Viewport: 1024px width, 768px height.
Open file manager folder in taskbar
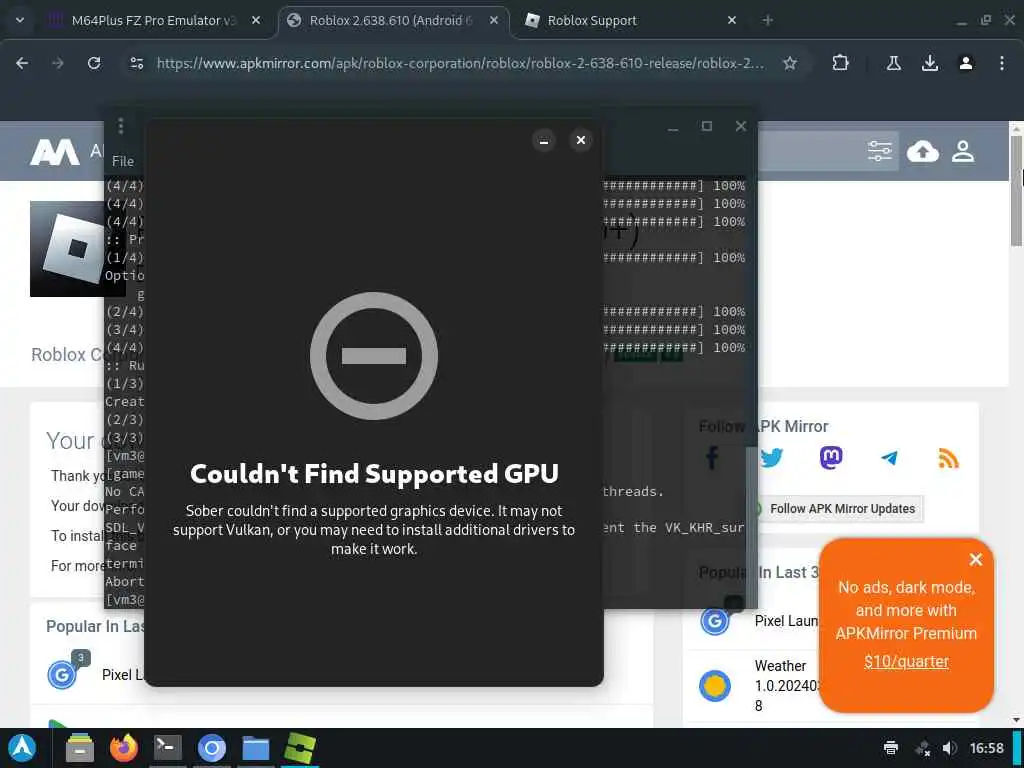pos(255,748)
